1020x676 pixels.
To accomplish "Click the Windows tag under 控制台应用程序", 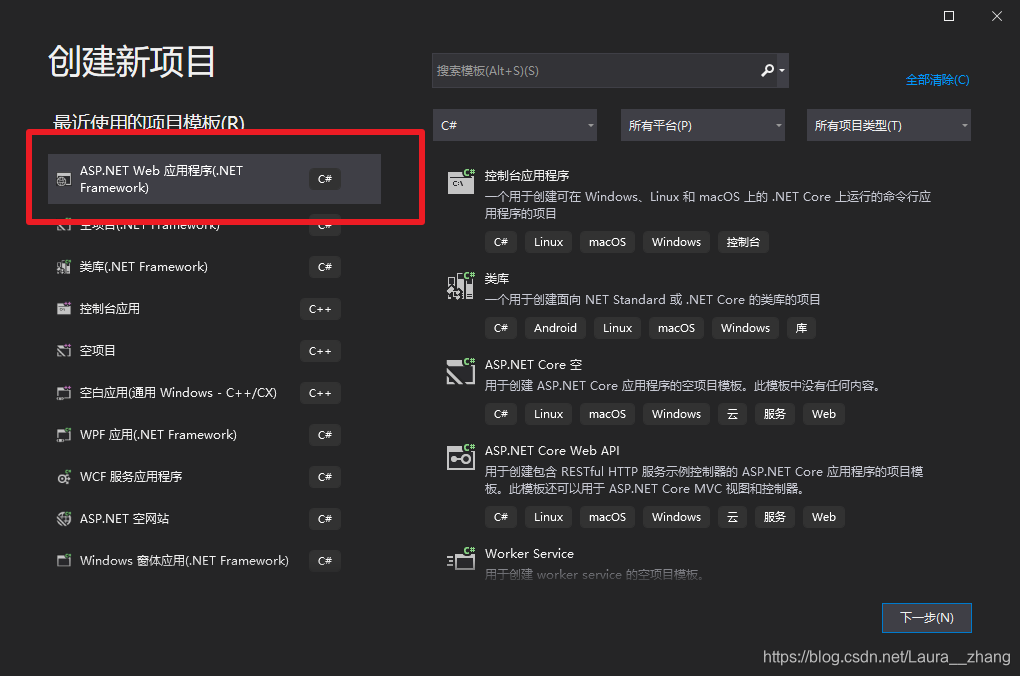I will (x=677, y=242).
